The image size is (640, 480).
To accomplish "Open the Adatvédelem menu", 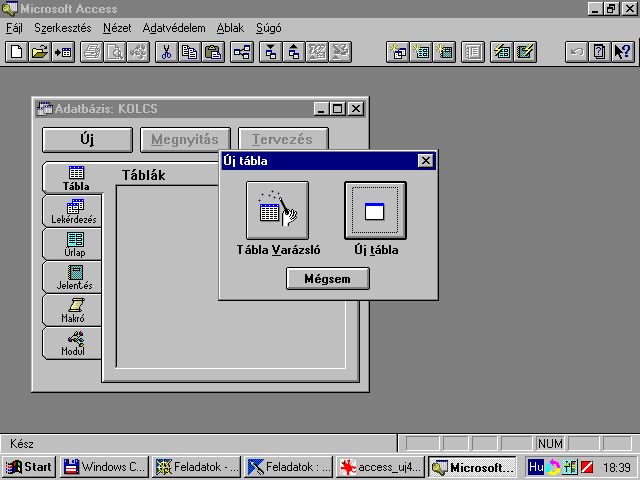I will [x=172, y=28].
